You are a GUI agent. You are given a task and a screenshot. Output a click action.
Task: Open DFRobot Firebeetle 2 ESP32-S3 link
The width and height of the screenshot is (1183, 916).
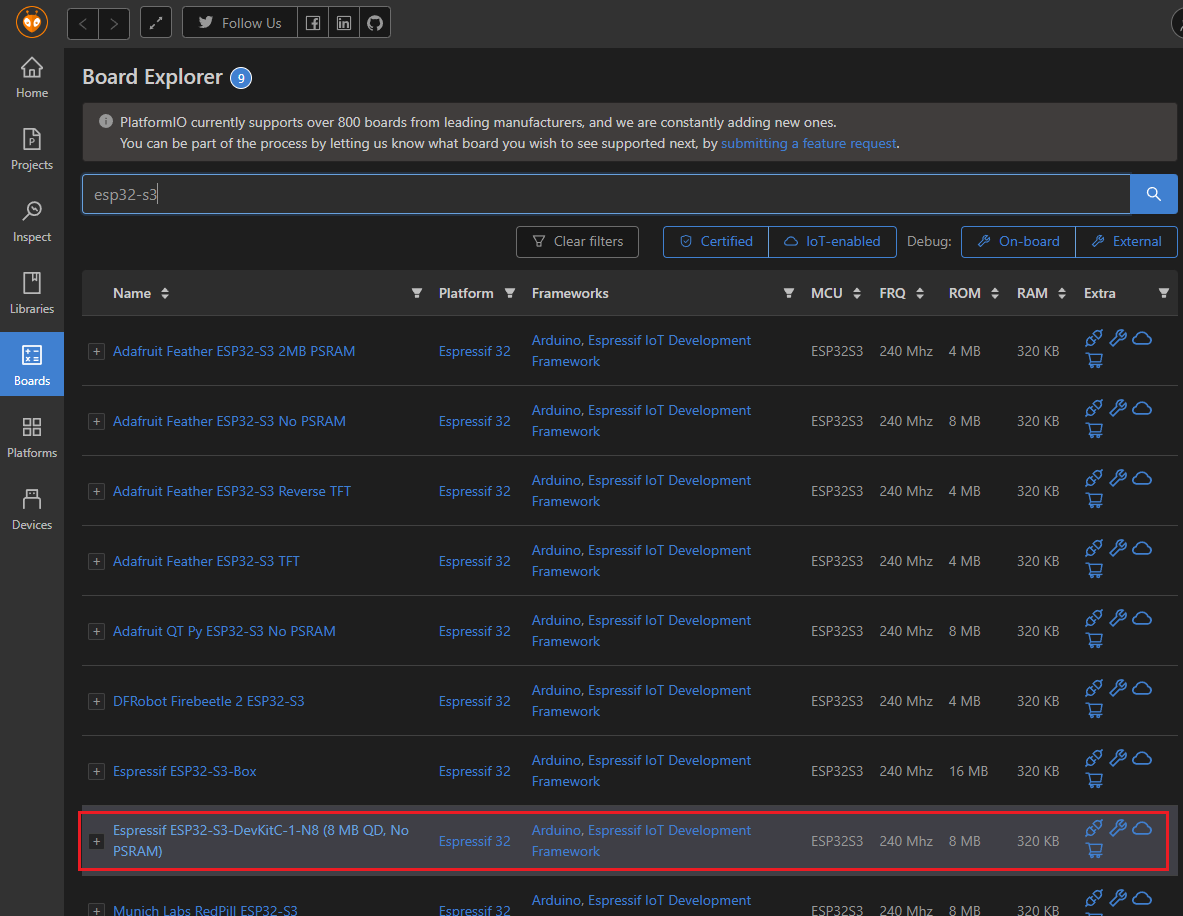[x=209, y=702]
